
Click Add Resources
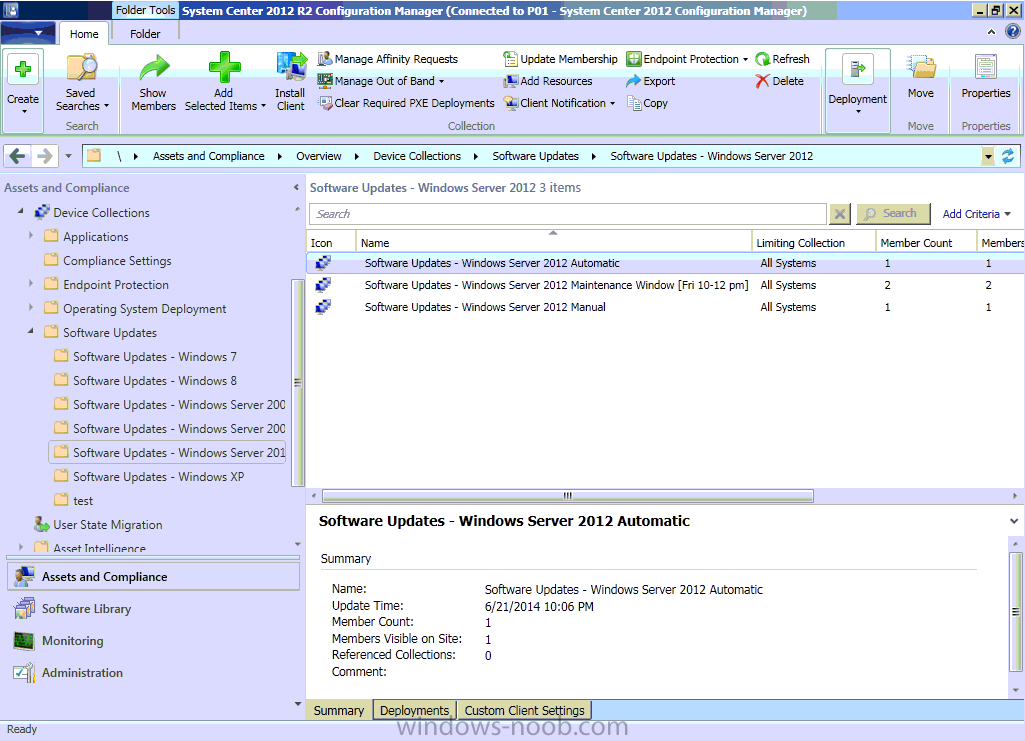tap(548, 81)
